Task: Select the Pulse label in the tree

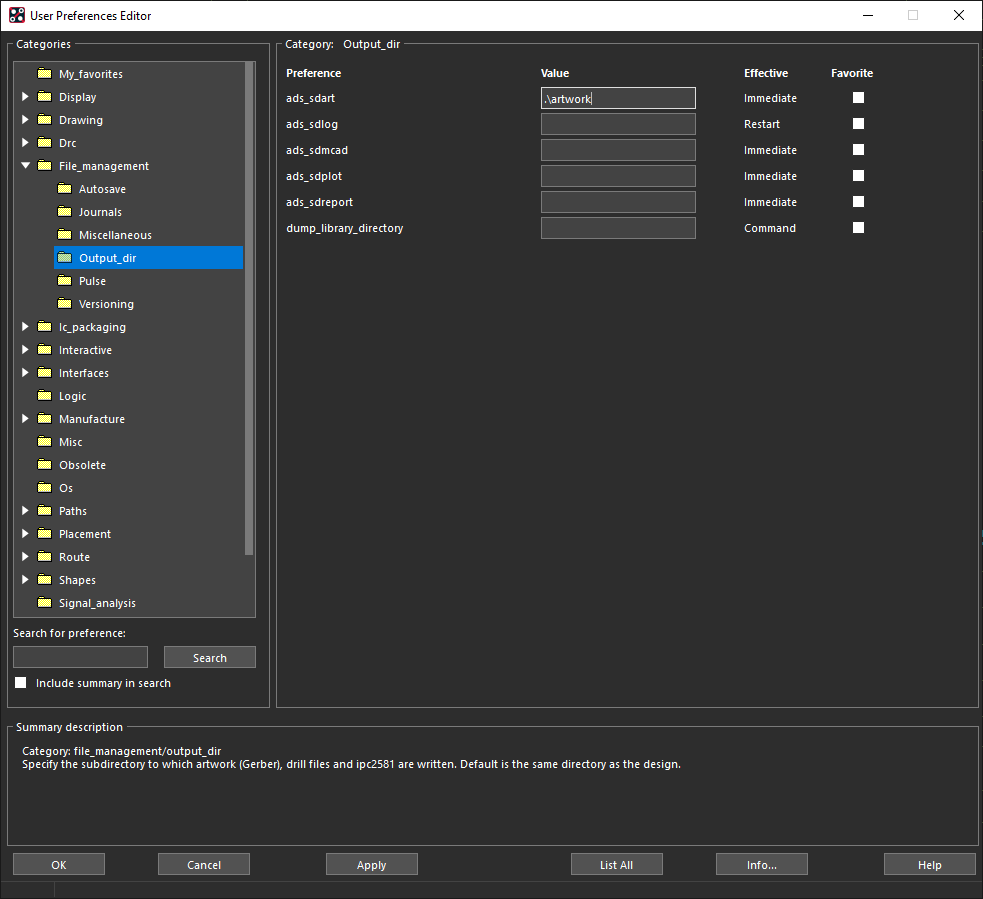Action: [92, 281]
